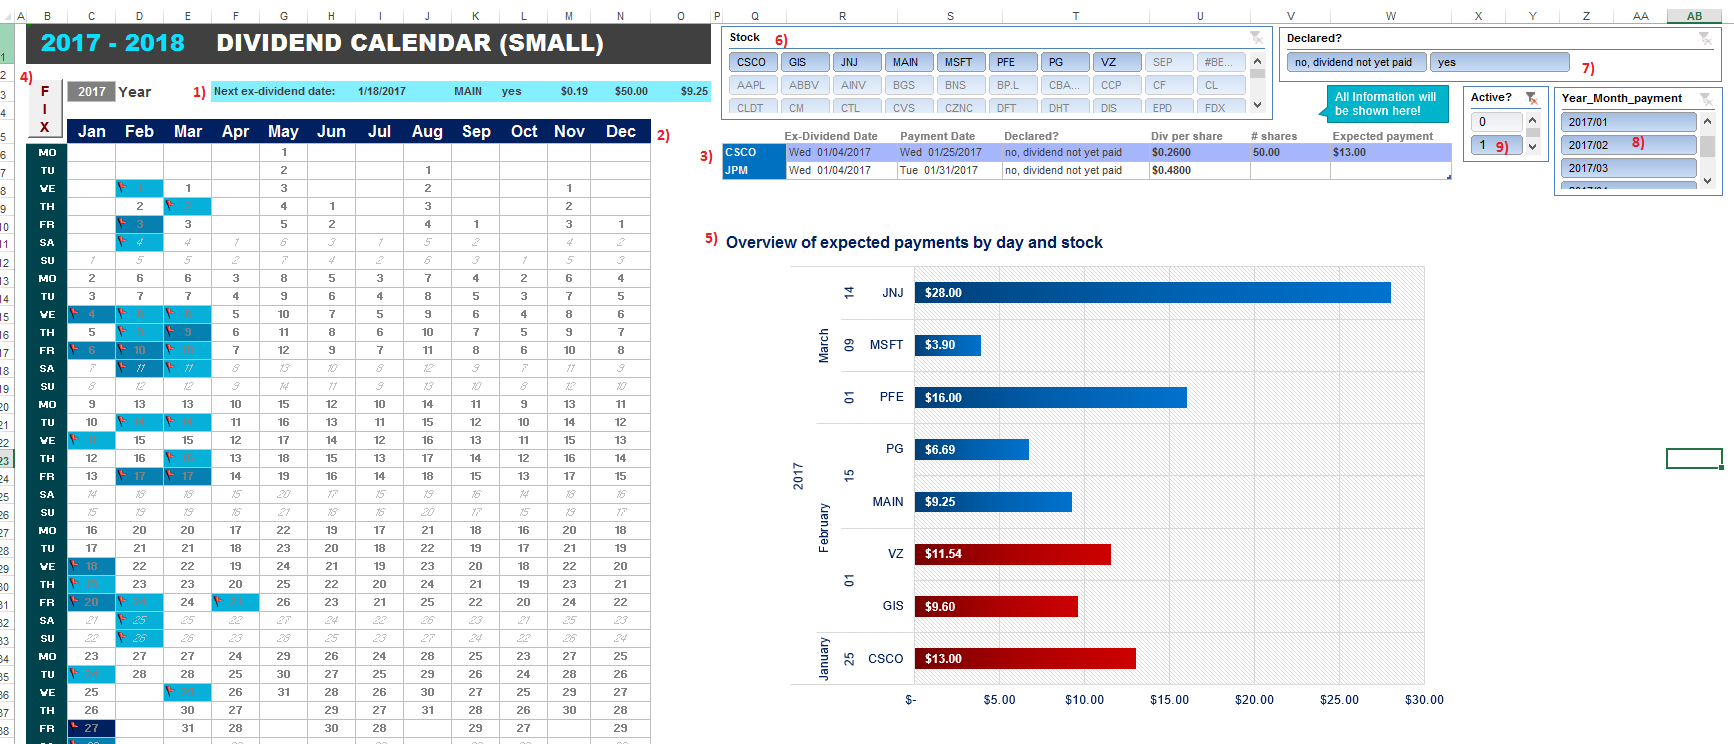Click CSCO $13.00 red chart bar
The width and height of the screenshot is (1734, 744).
(1025, 658)
